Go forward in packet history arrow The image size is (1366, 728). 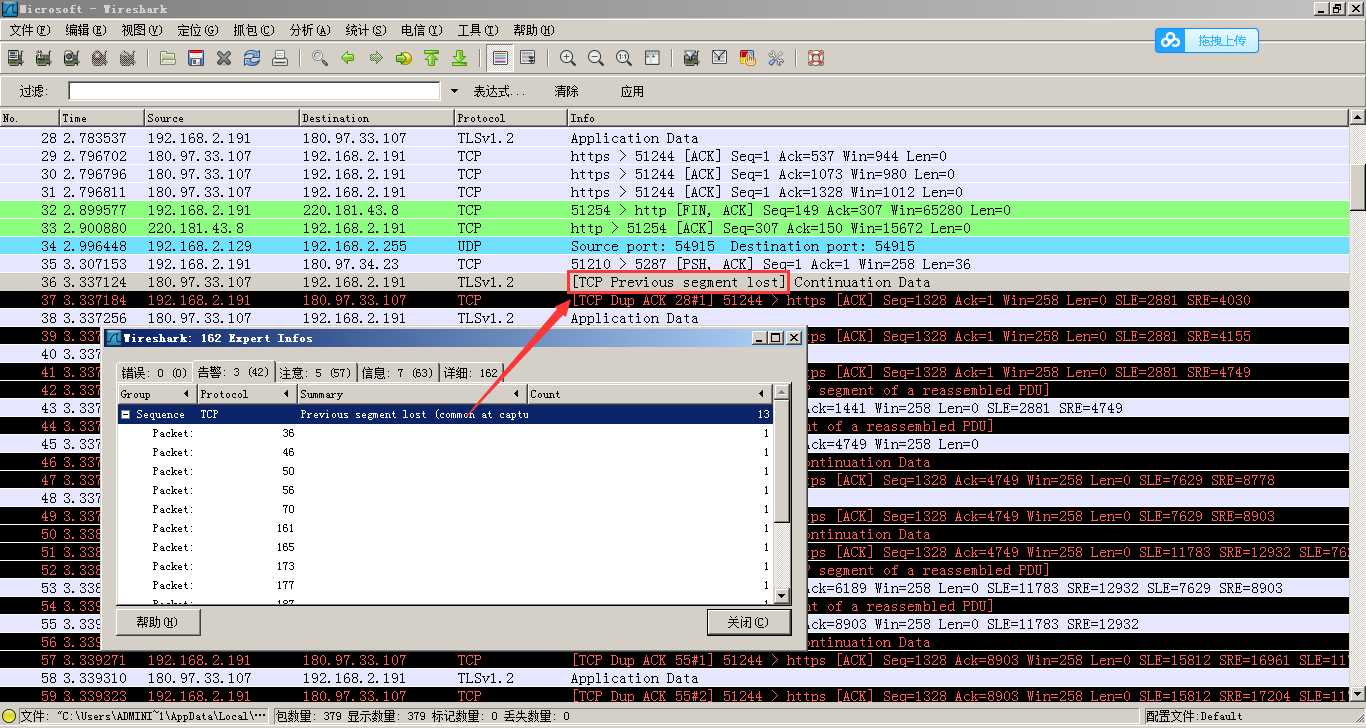[376, 58]
